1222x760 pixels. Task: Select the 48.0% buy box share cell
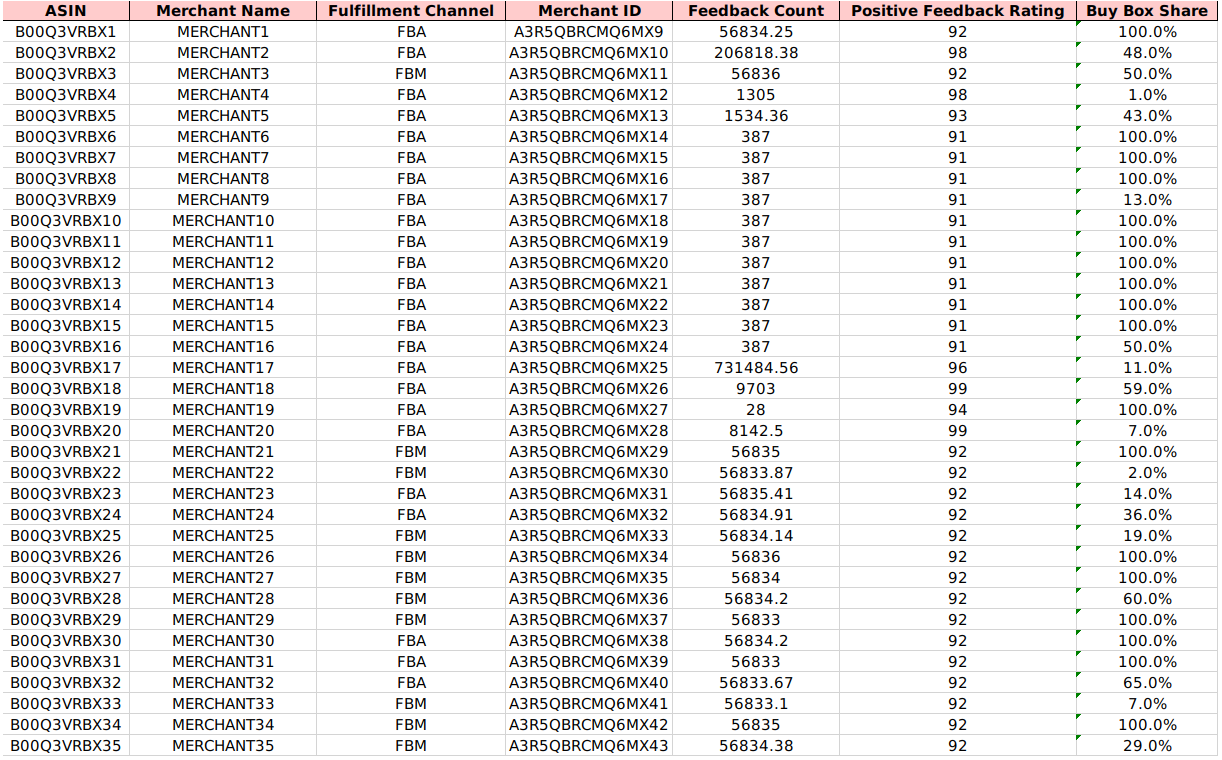1147,53
